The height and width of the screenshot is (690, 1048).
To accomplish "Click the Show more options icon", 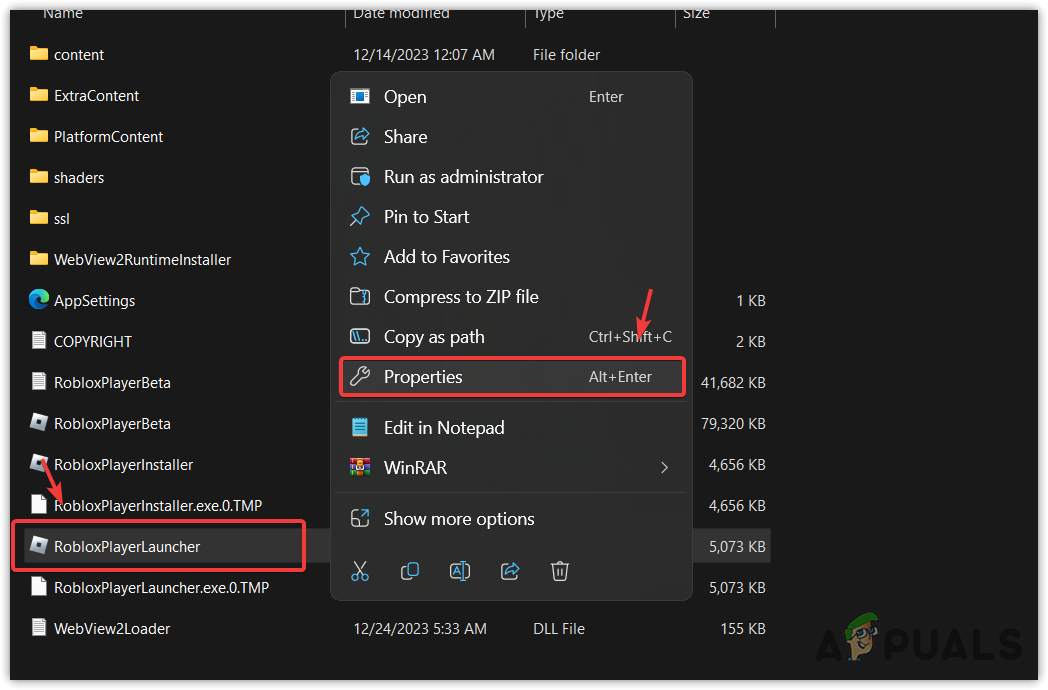I will [360, 518].
